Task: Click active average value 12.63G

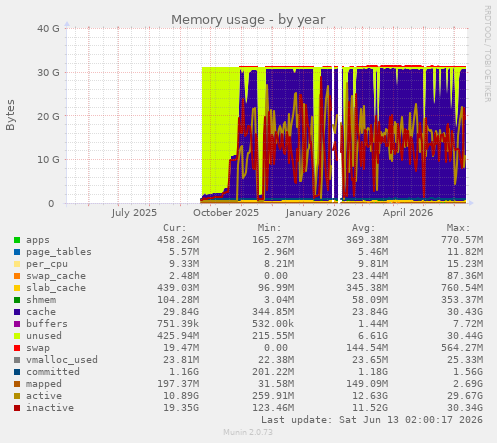Action: click(370, 396)
